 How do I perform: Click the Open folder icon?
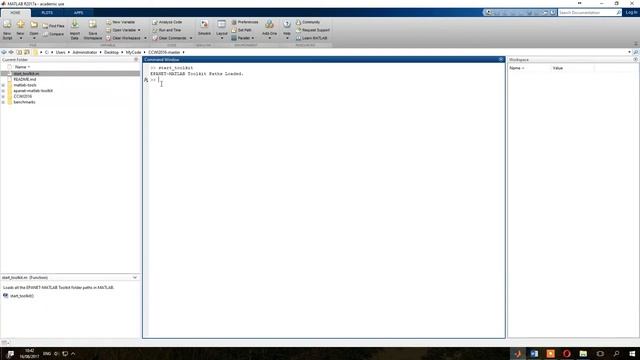coord(34,25)
